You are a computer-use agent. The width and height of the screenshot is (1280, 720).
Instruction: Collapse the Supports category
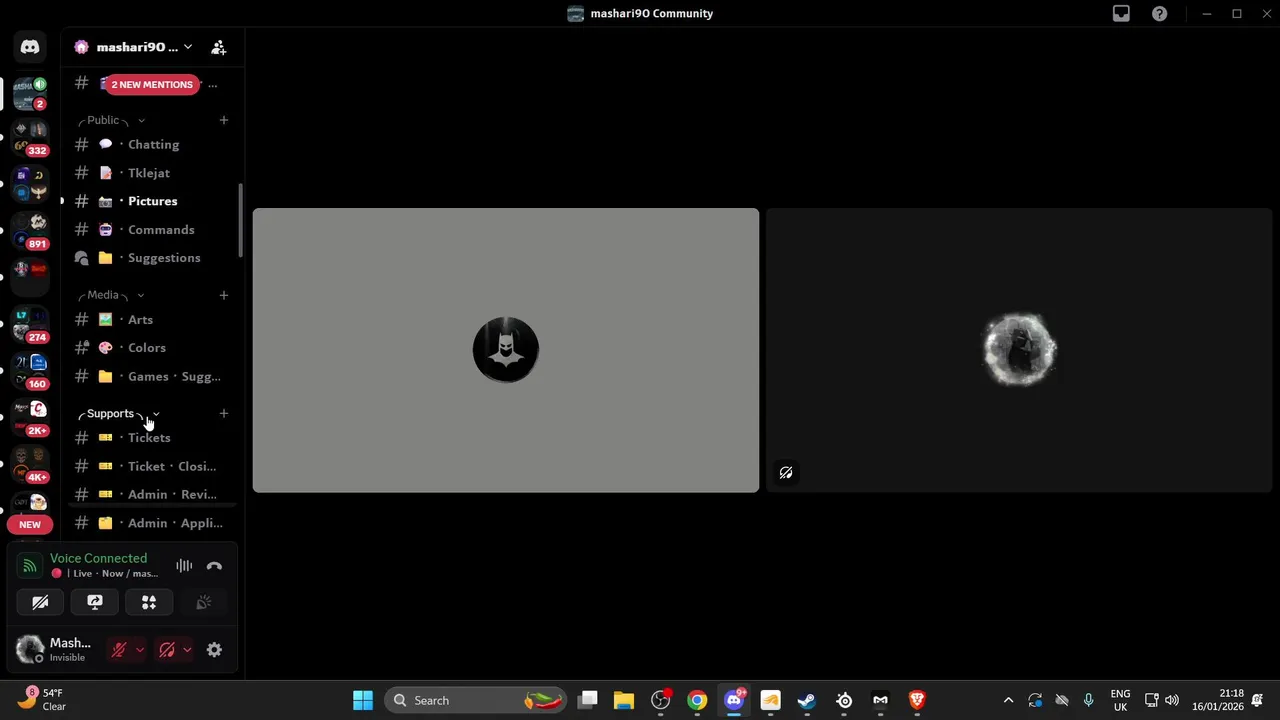tap(118, 413)
